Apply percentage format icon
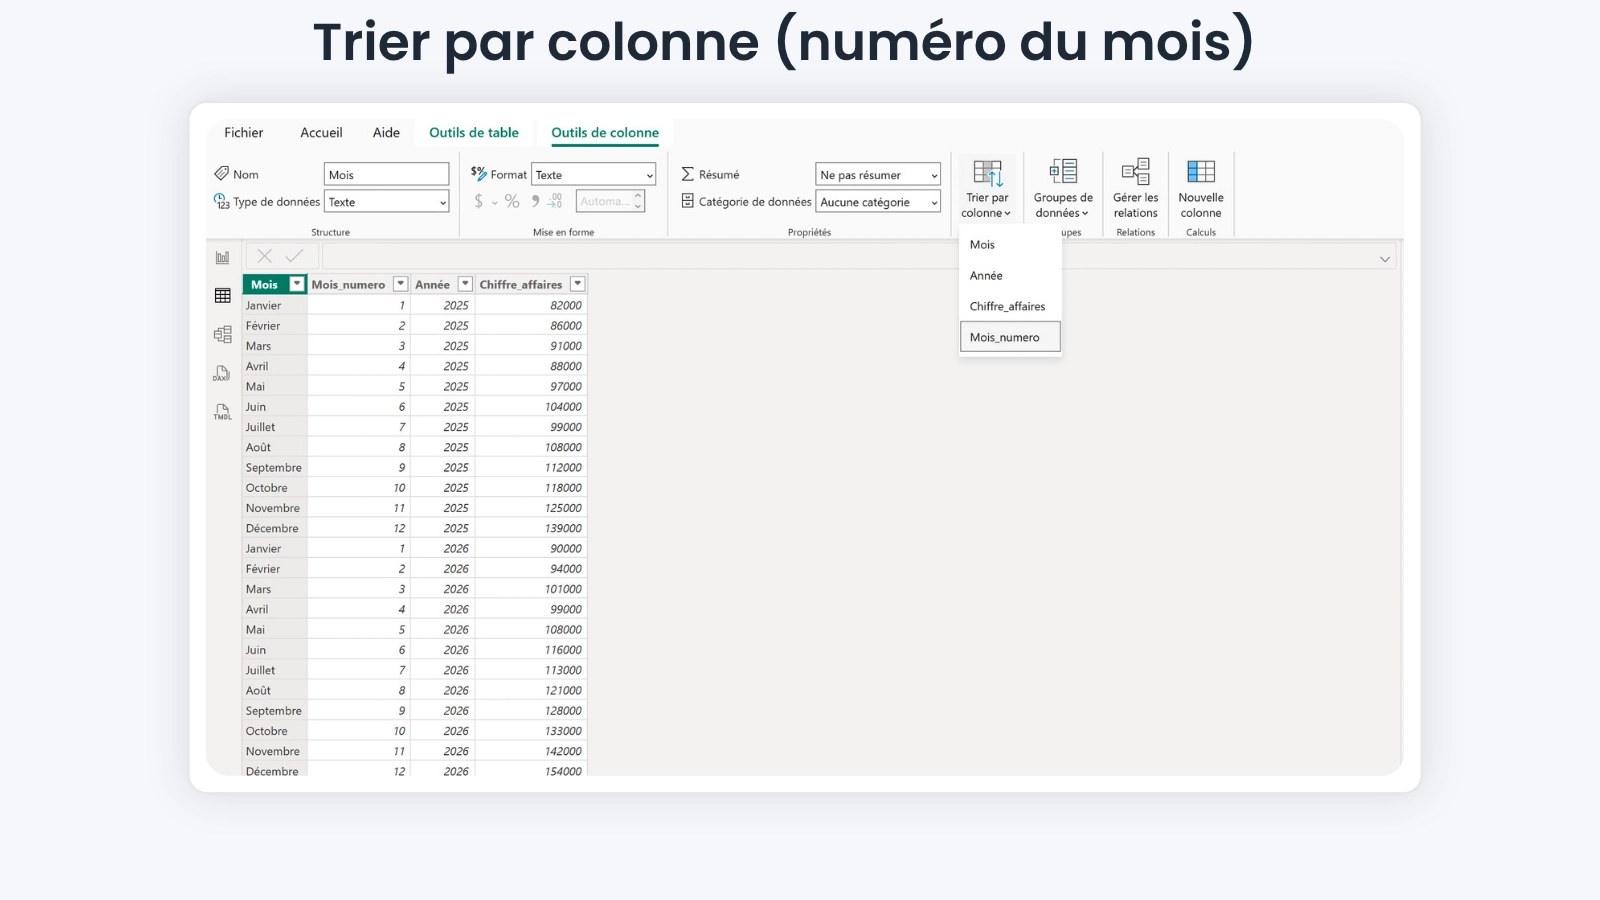The image size is (1600, 900). (x=512, y=201)
